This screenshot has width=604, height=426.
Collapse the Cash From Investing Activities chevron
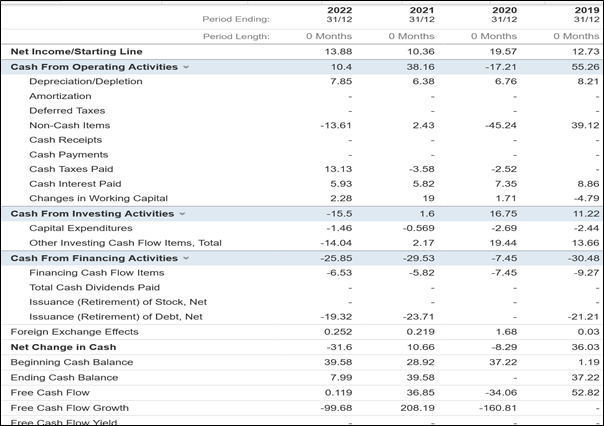coord(182,214)
